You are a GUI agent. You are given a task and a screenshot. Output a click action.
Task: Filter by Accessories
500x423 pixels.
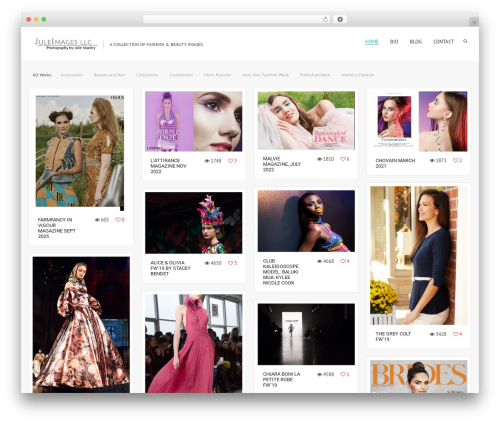(72, 75)
